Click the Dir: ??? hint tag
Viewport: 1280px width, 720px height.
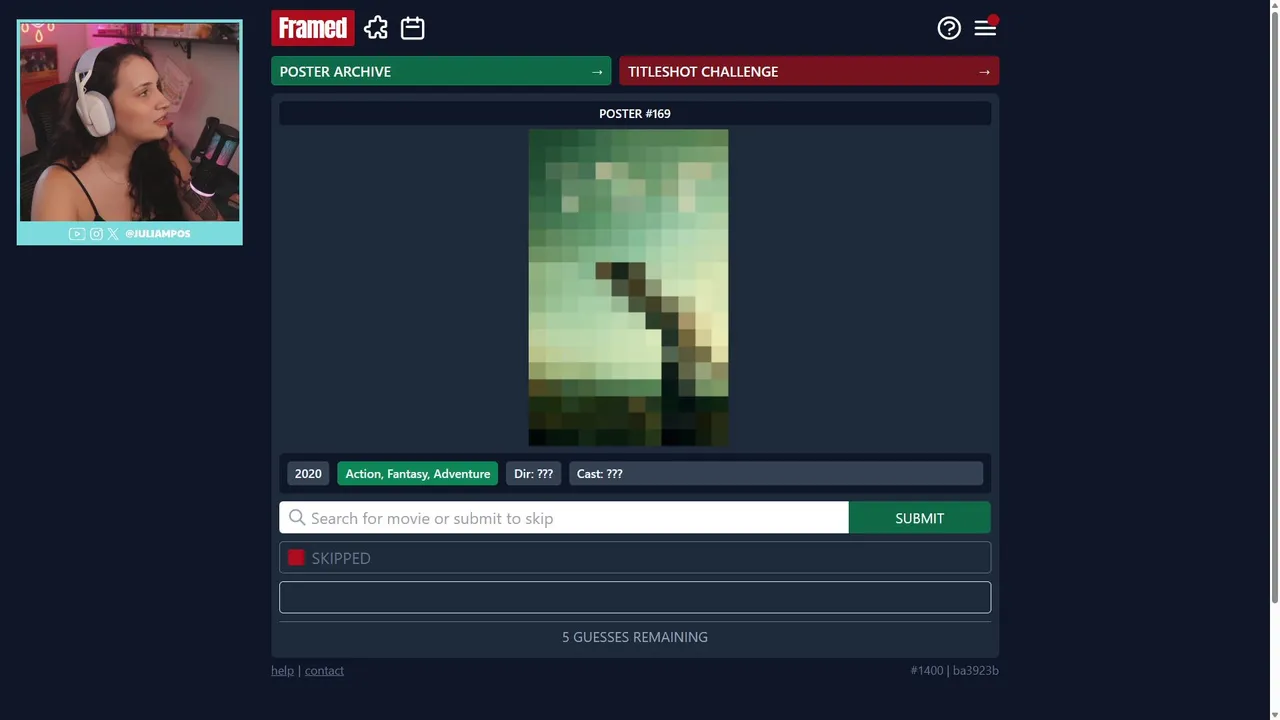point(533,474)
